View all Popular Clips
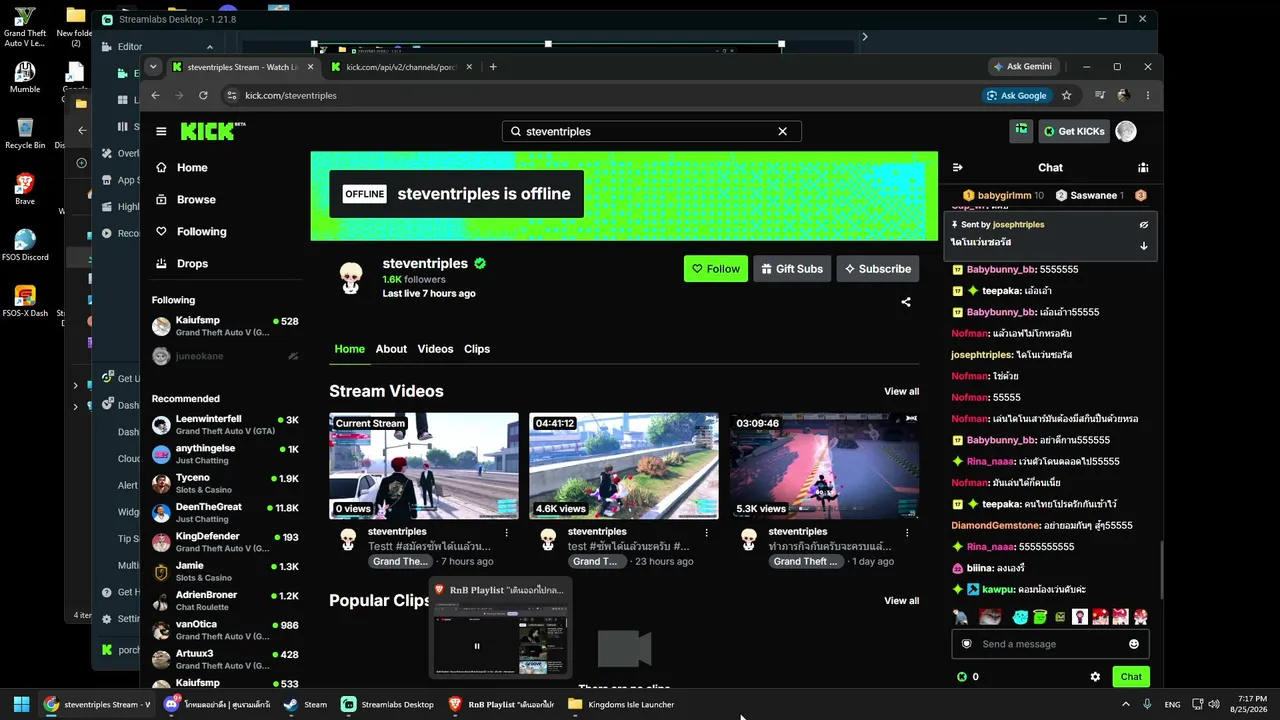 pos(901,601)
